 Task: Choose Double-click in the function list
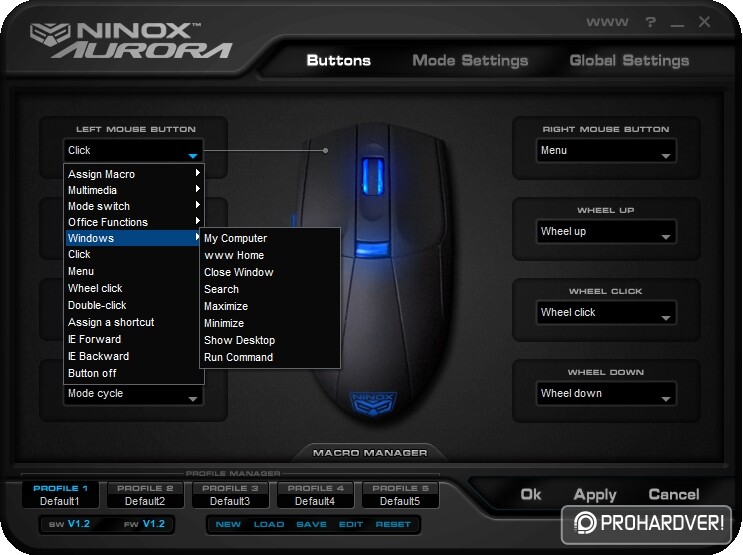(134, 305)
